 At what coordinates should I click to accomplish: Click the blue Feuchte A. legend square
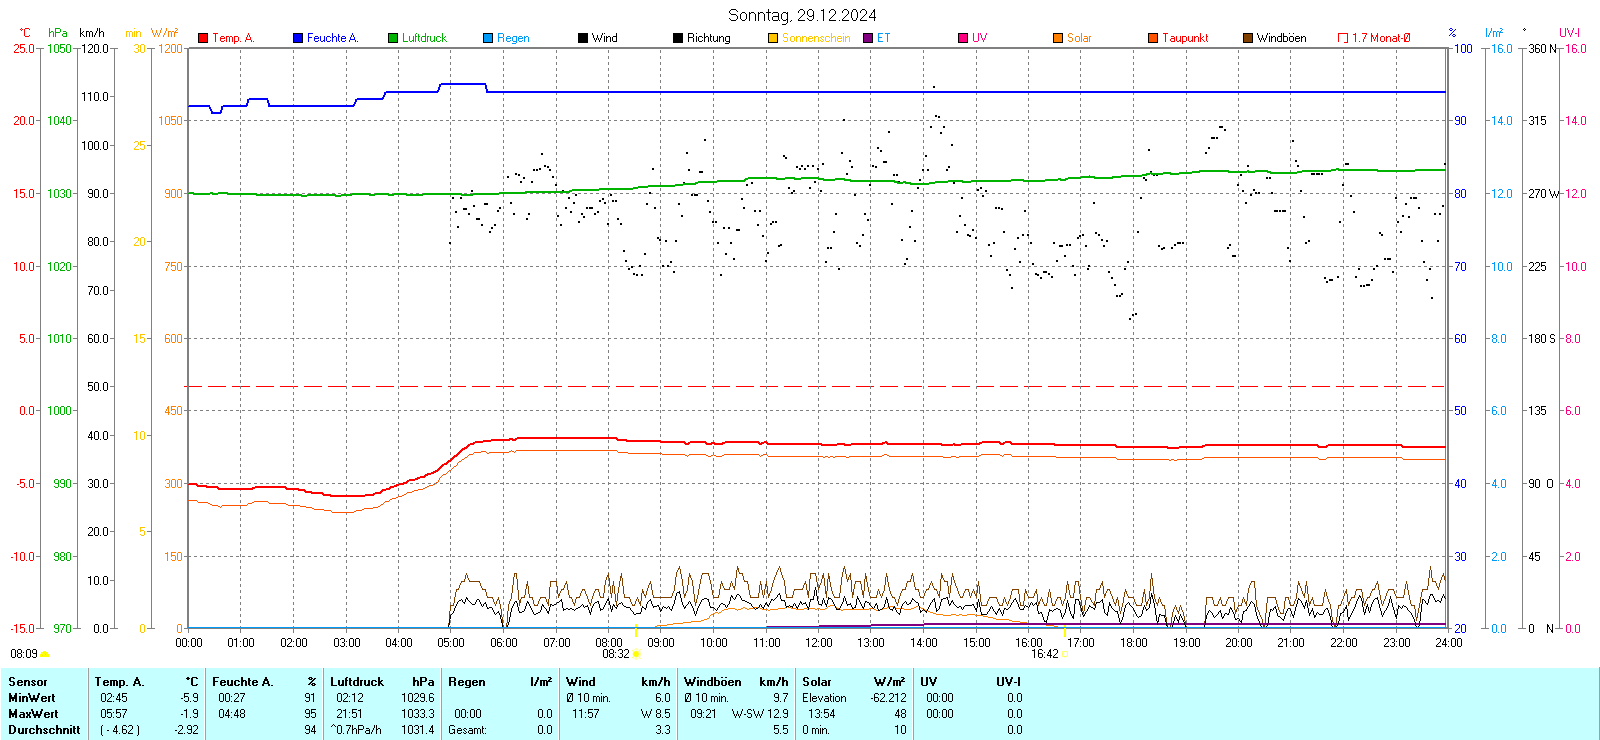(298, 38)
